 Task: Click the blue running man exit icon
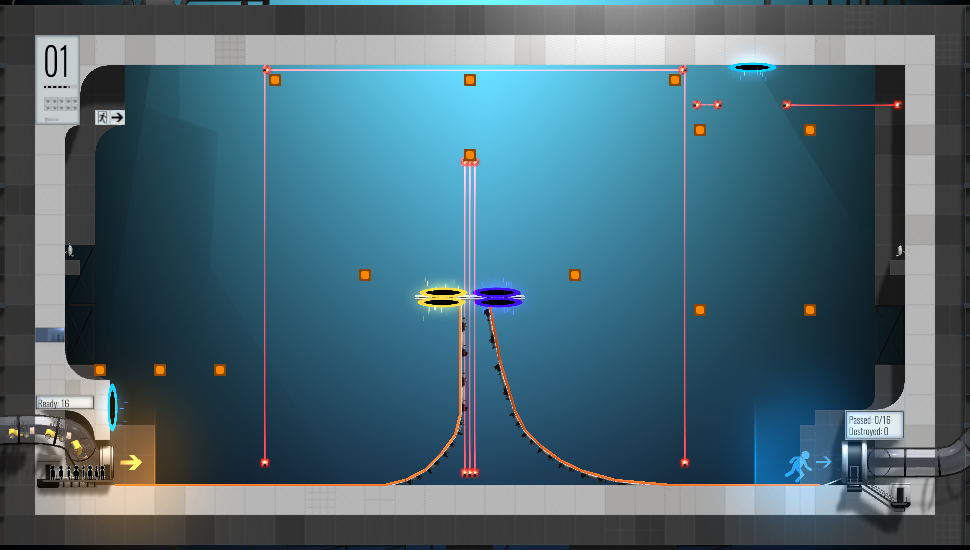(x=798, y=466)
